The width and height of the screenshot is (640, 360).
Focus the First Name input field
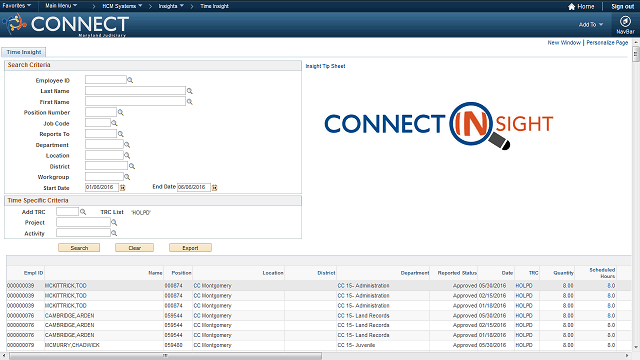135,101
